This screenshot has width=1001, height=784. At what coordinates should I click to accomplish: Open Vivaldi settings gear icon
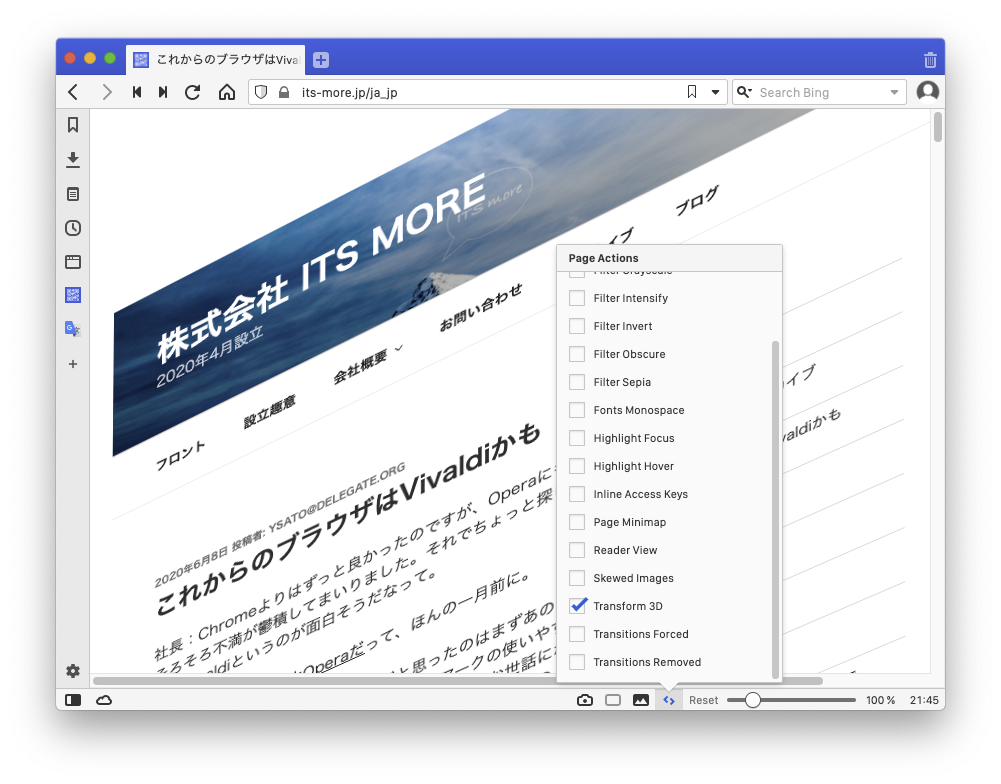73,671
